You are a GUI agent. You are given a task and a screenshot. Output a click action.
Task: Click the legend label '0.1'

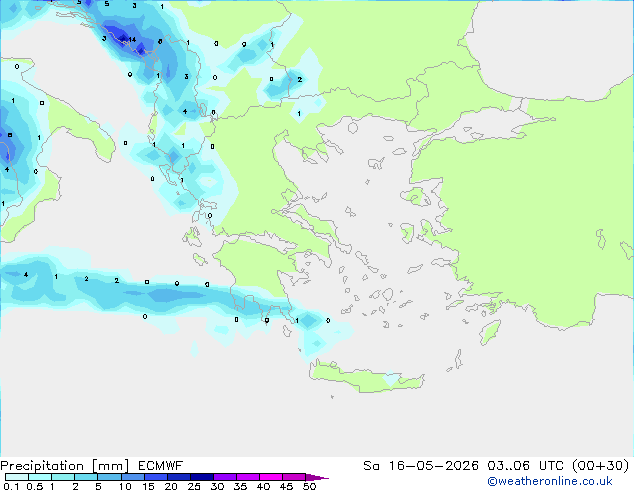click(x=11, y=486)
